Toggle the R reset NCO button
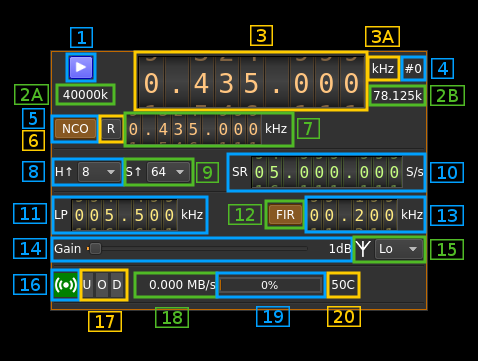The image size is (478, 361). pos(111,129)
